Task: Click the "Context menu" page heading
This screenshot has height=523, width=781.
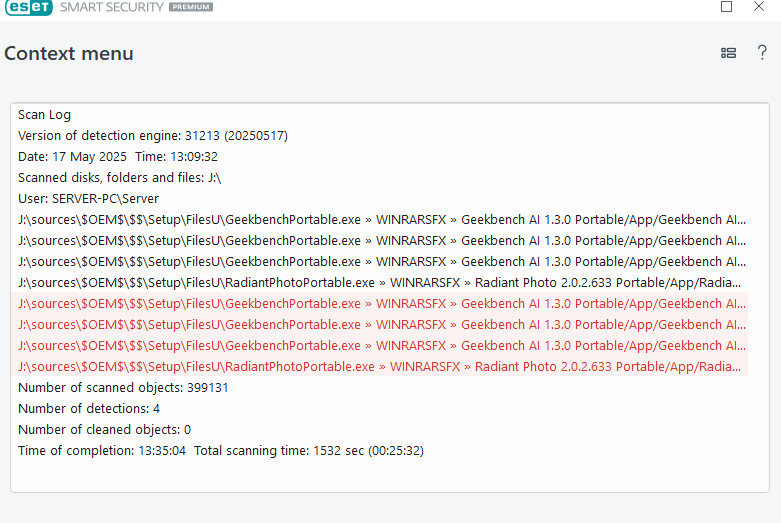Action: pos(69,53)
